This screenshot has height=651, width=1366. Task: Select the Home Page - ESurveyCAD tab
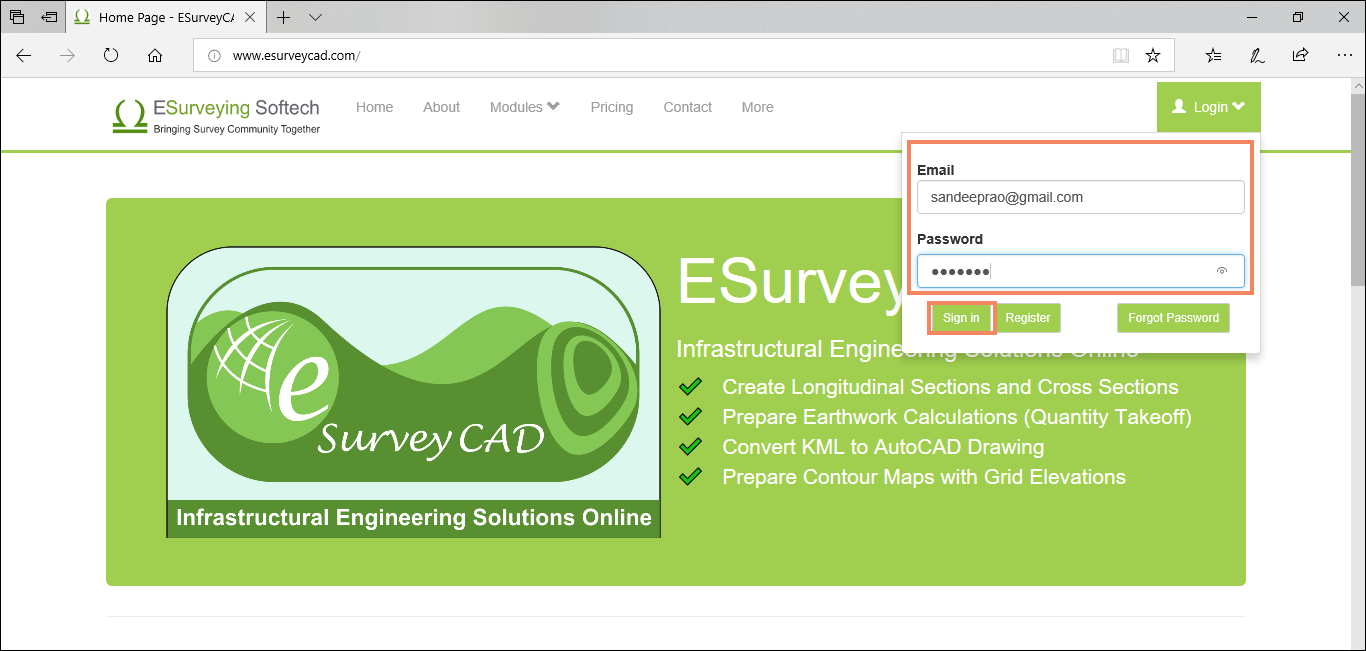[168, 17]
